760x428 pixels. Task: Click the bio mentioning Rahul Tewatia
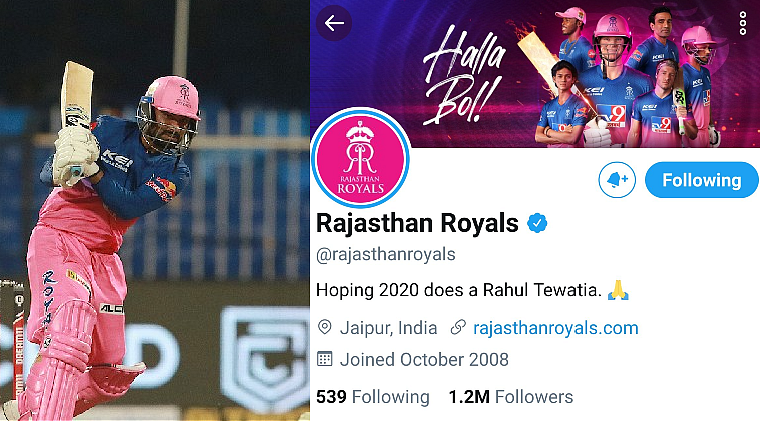click(473, 290)
